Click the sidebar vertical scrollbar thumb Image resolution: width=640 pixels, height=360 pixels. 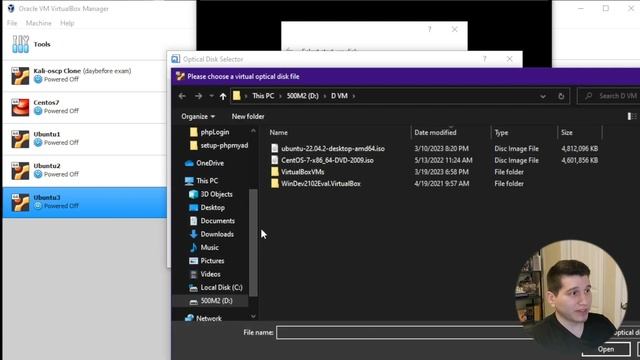(253, 243)
